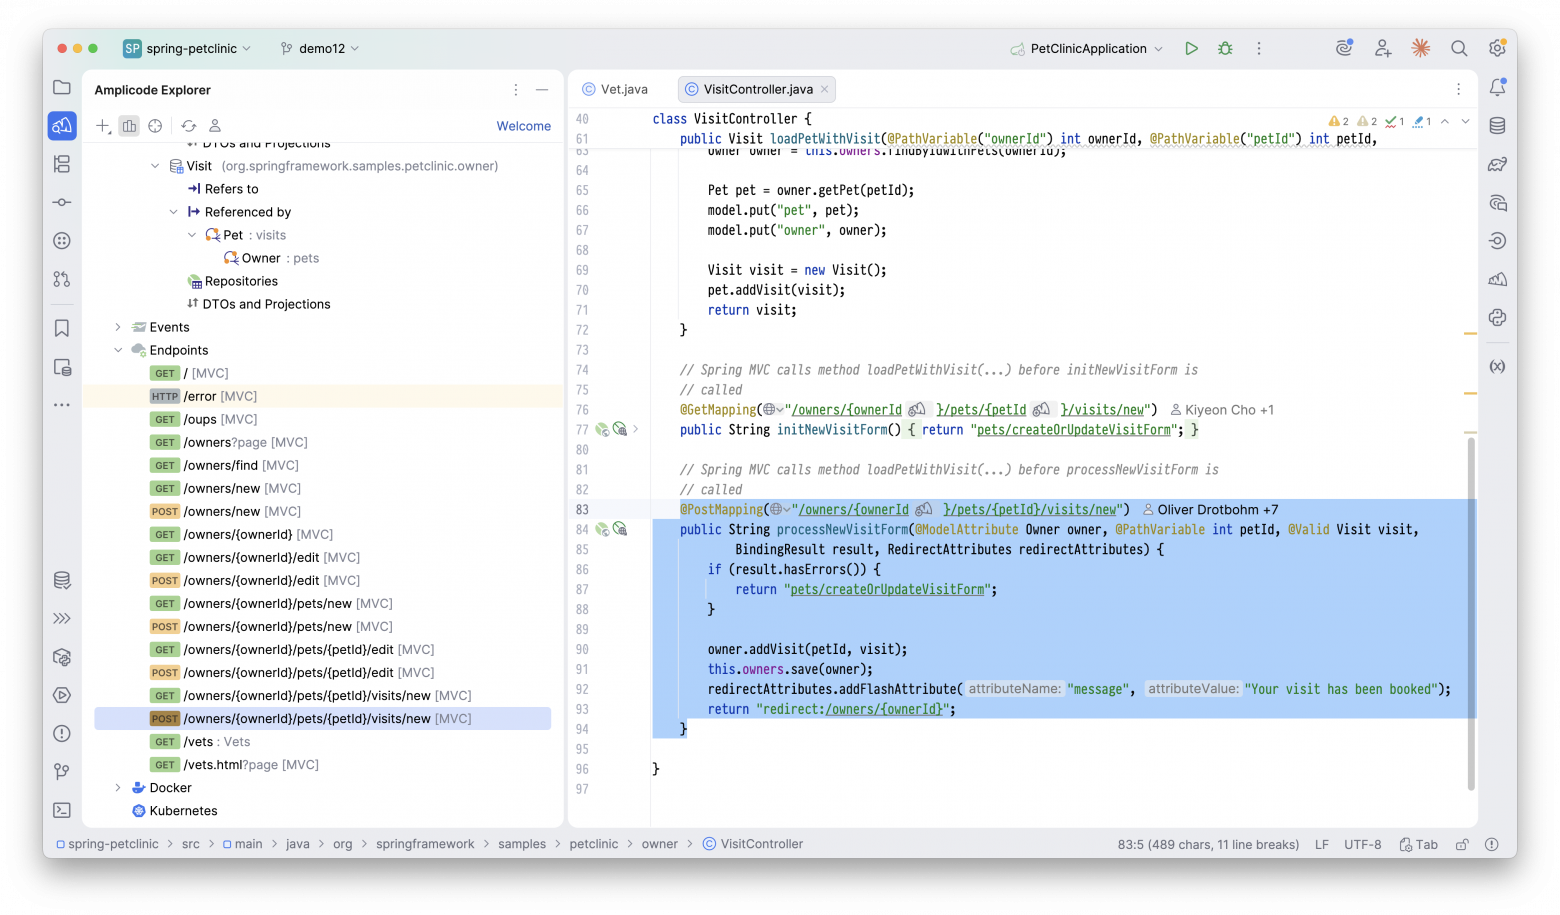Toggle the read-only lock in status bar
Viewport: 1560px width, 915px height.
[x=1462, y=844]
